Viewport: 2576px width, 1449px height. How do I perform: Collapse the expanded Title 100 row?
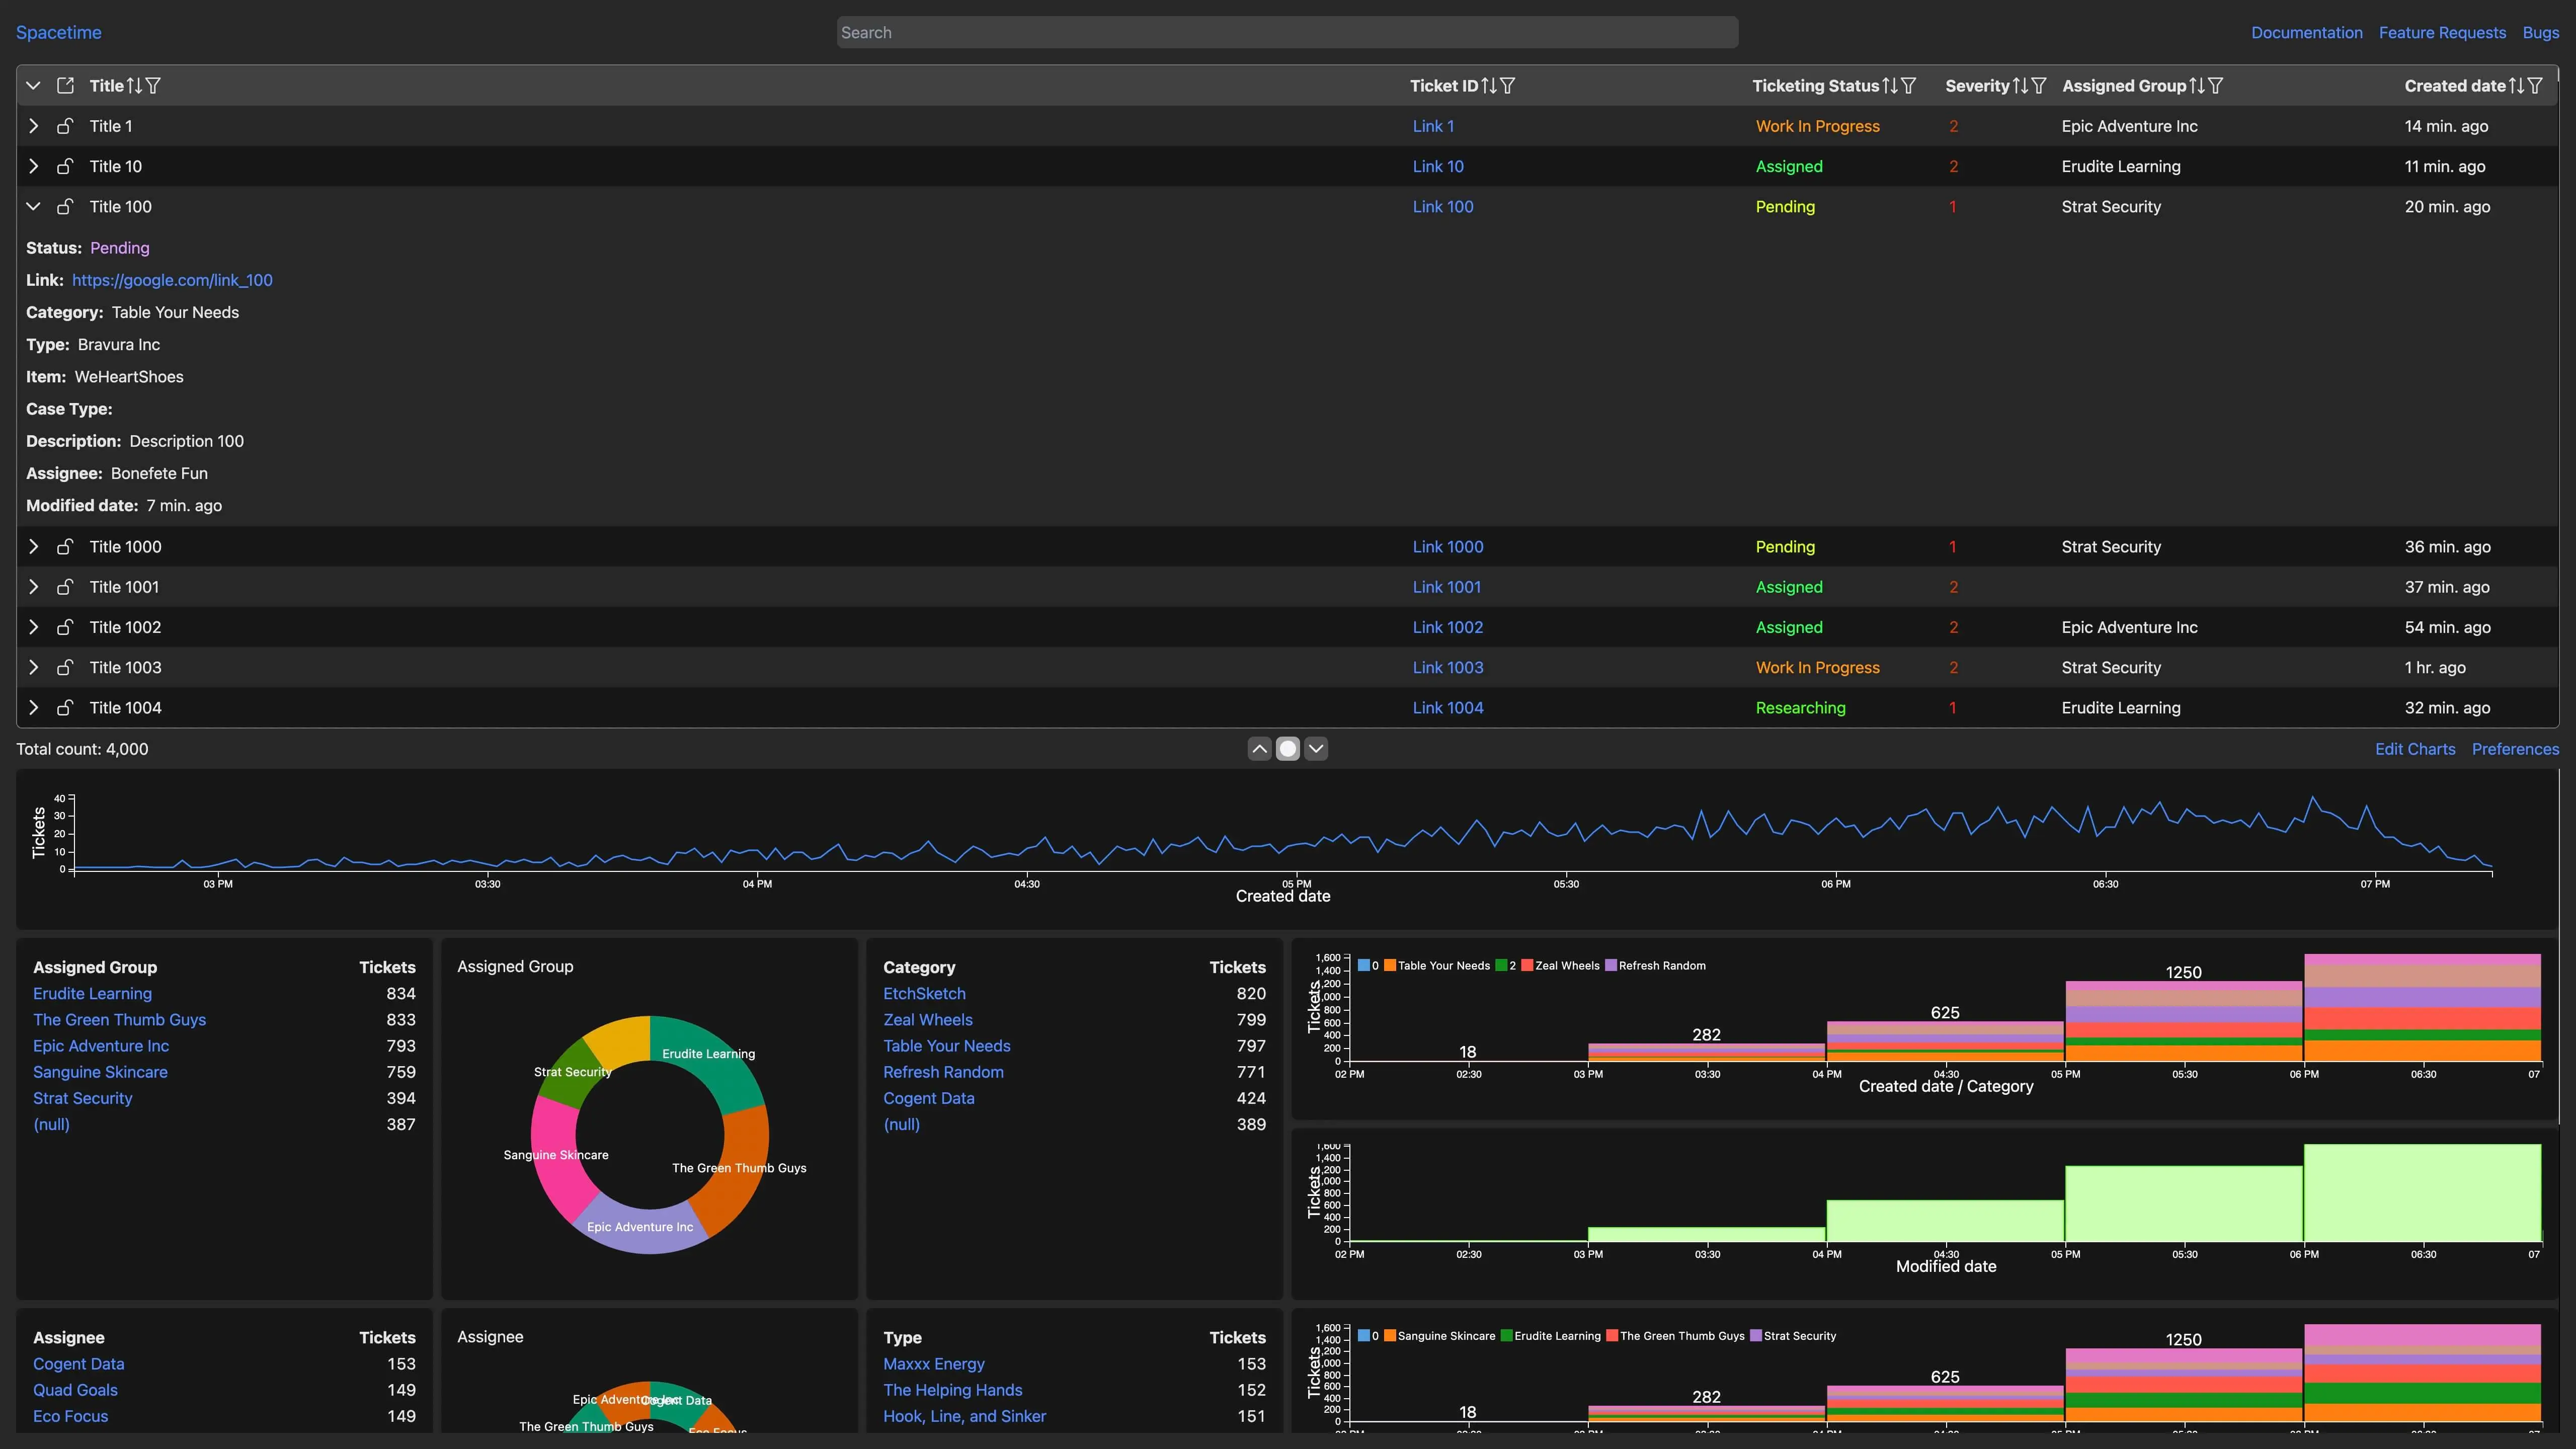point(33,207)
